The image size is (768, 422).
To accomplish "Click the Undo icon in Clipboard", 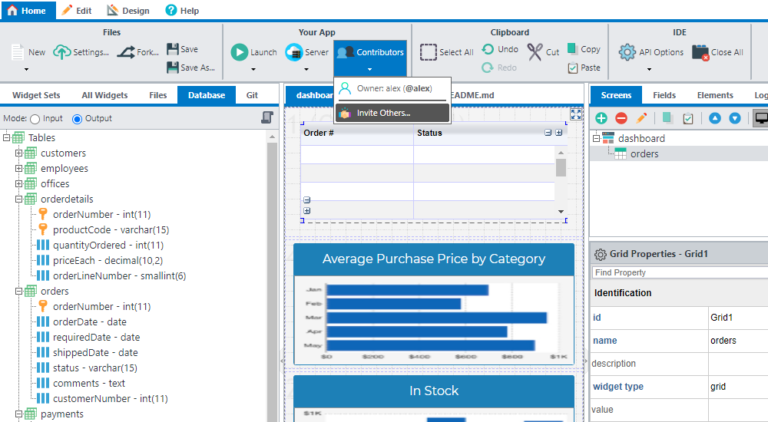I will (486, 48).
